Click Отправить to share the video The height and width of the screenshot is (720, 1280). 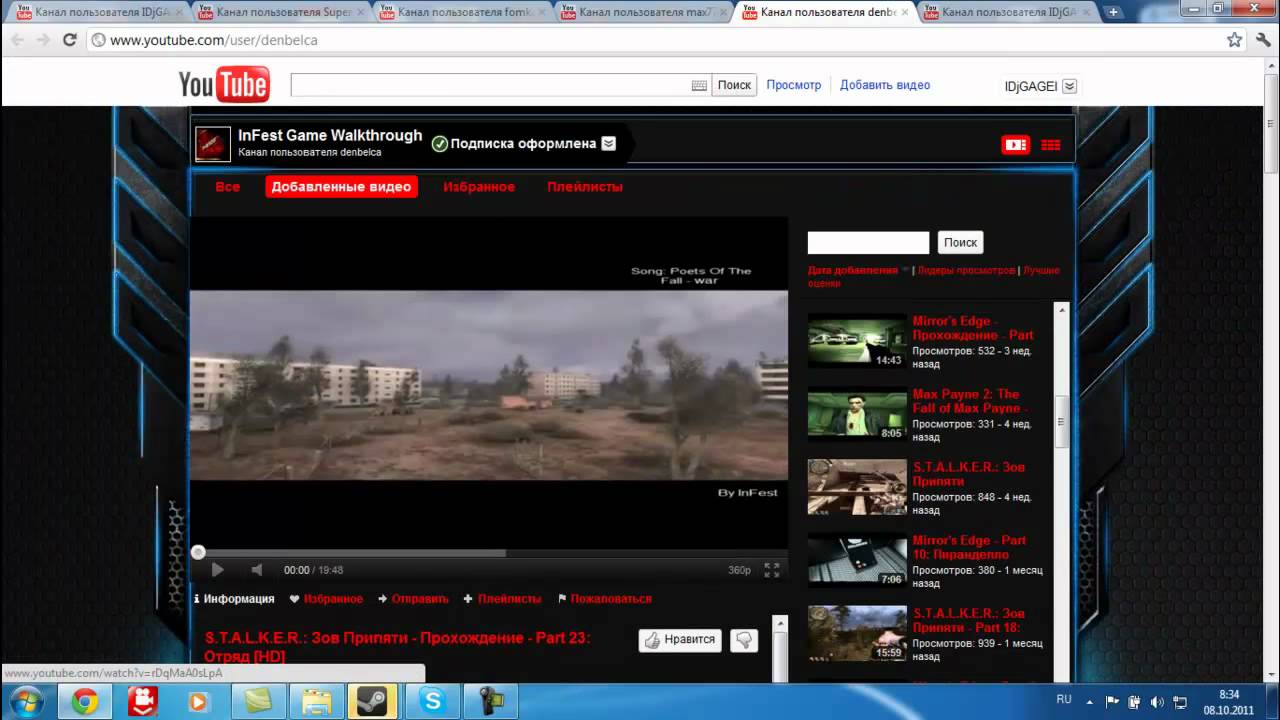[413, 599]
